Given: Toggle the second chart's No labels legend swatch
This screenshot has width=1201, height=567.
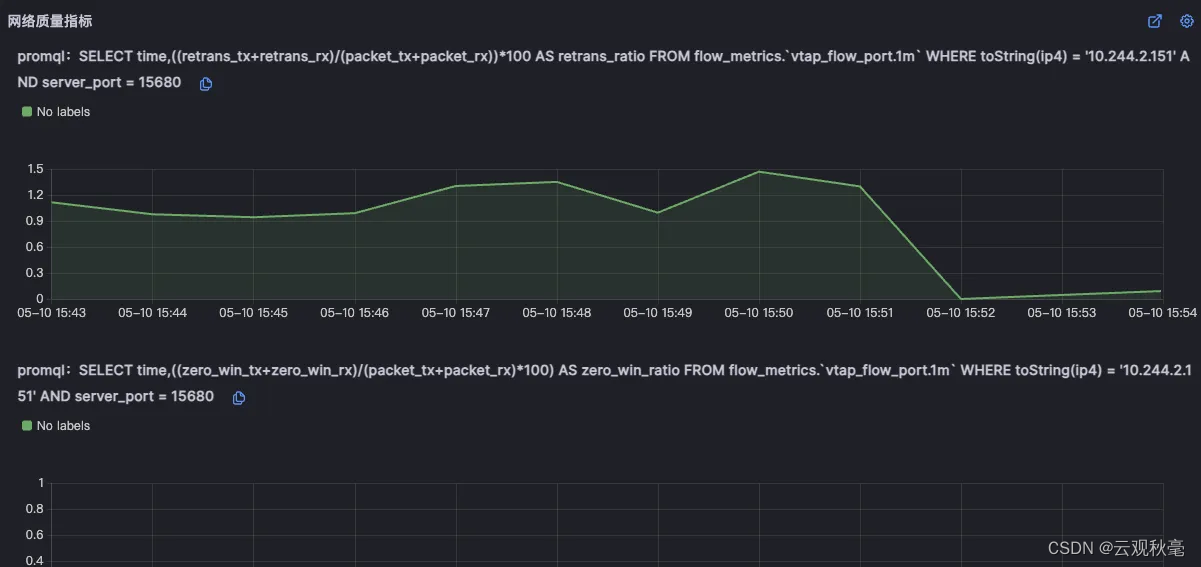Looking at the screenshot, I should click(x=27, y=426).
